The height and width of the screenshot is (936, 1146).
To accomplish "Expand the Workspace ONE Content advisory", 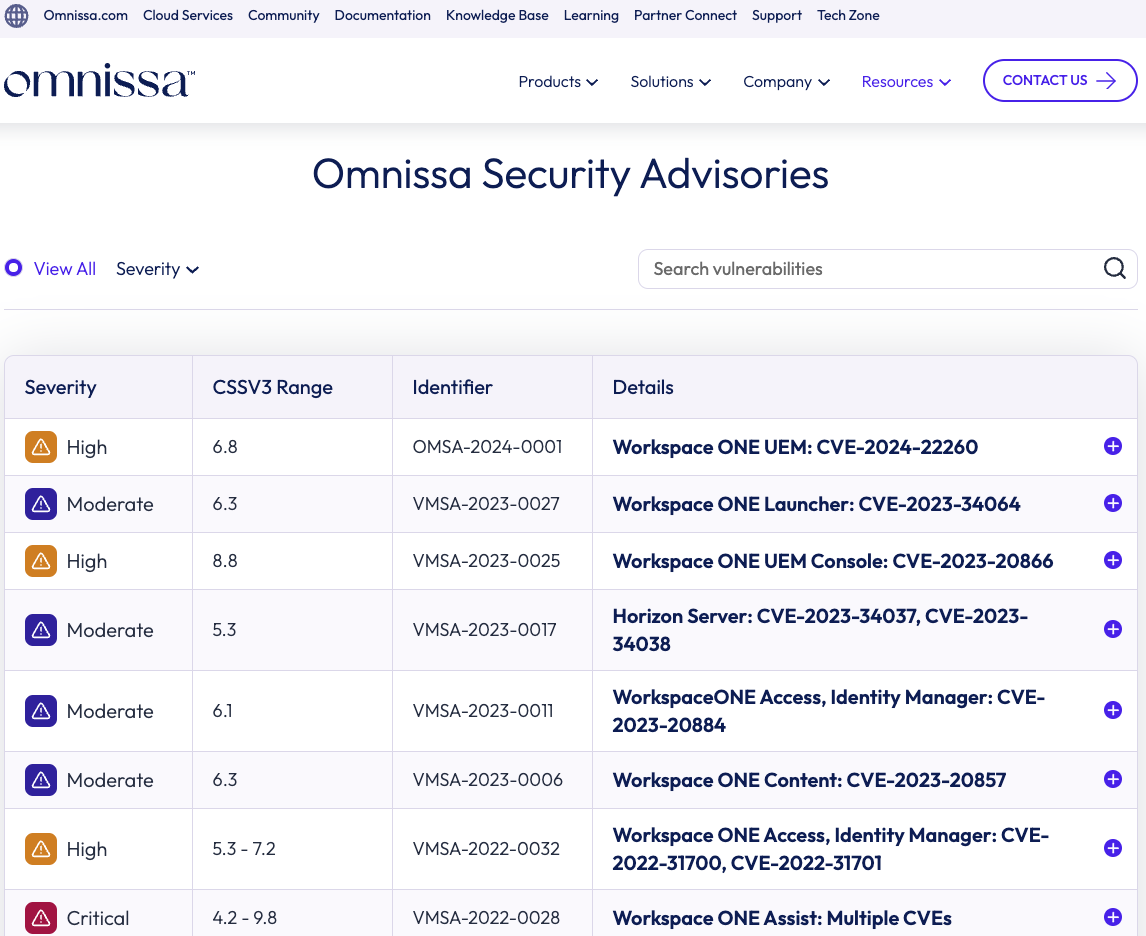I will (1112, 779).
